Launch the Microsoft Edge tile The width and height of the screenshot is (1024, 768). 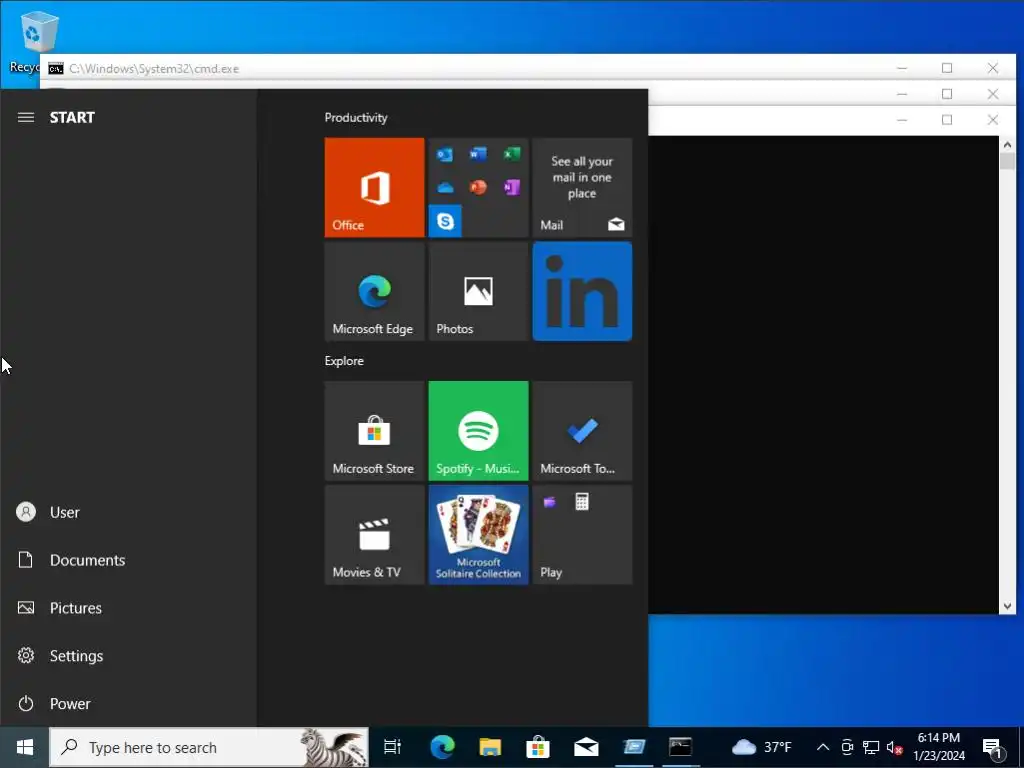pos(374,291)
